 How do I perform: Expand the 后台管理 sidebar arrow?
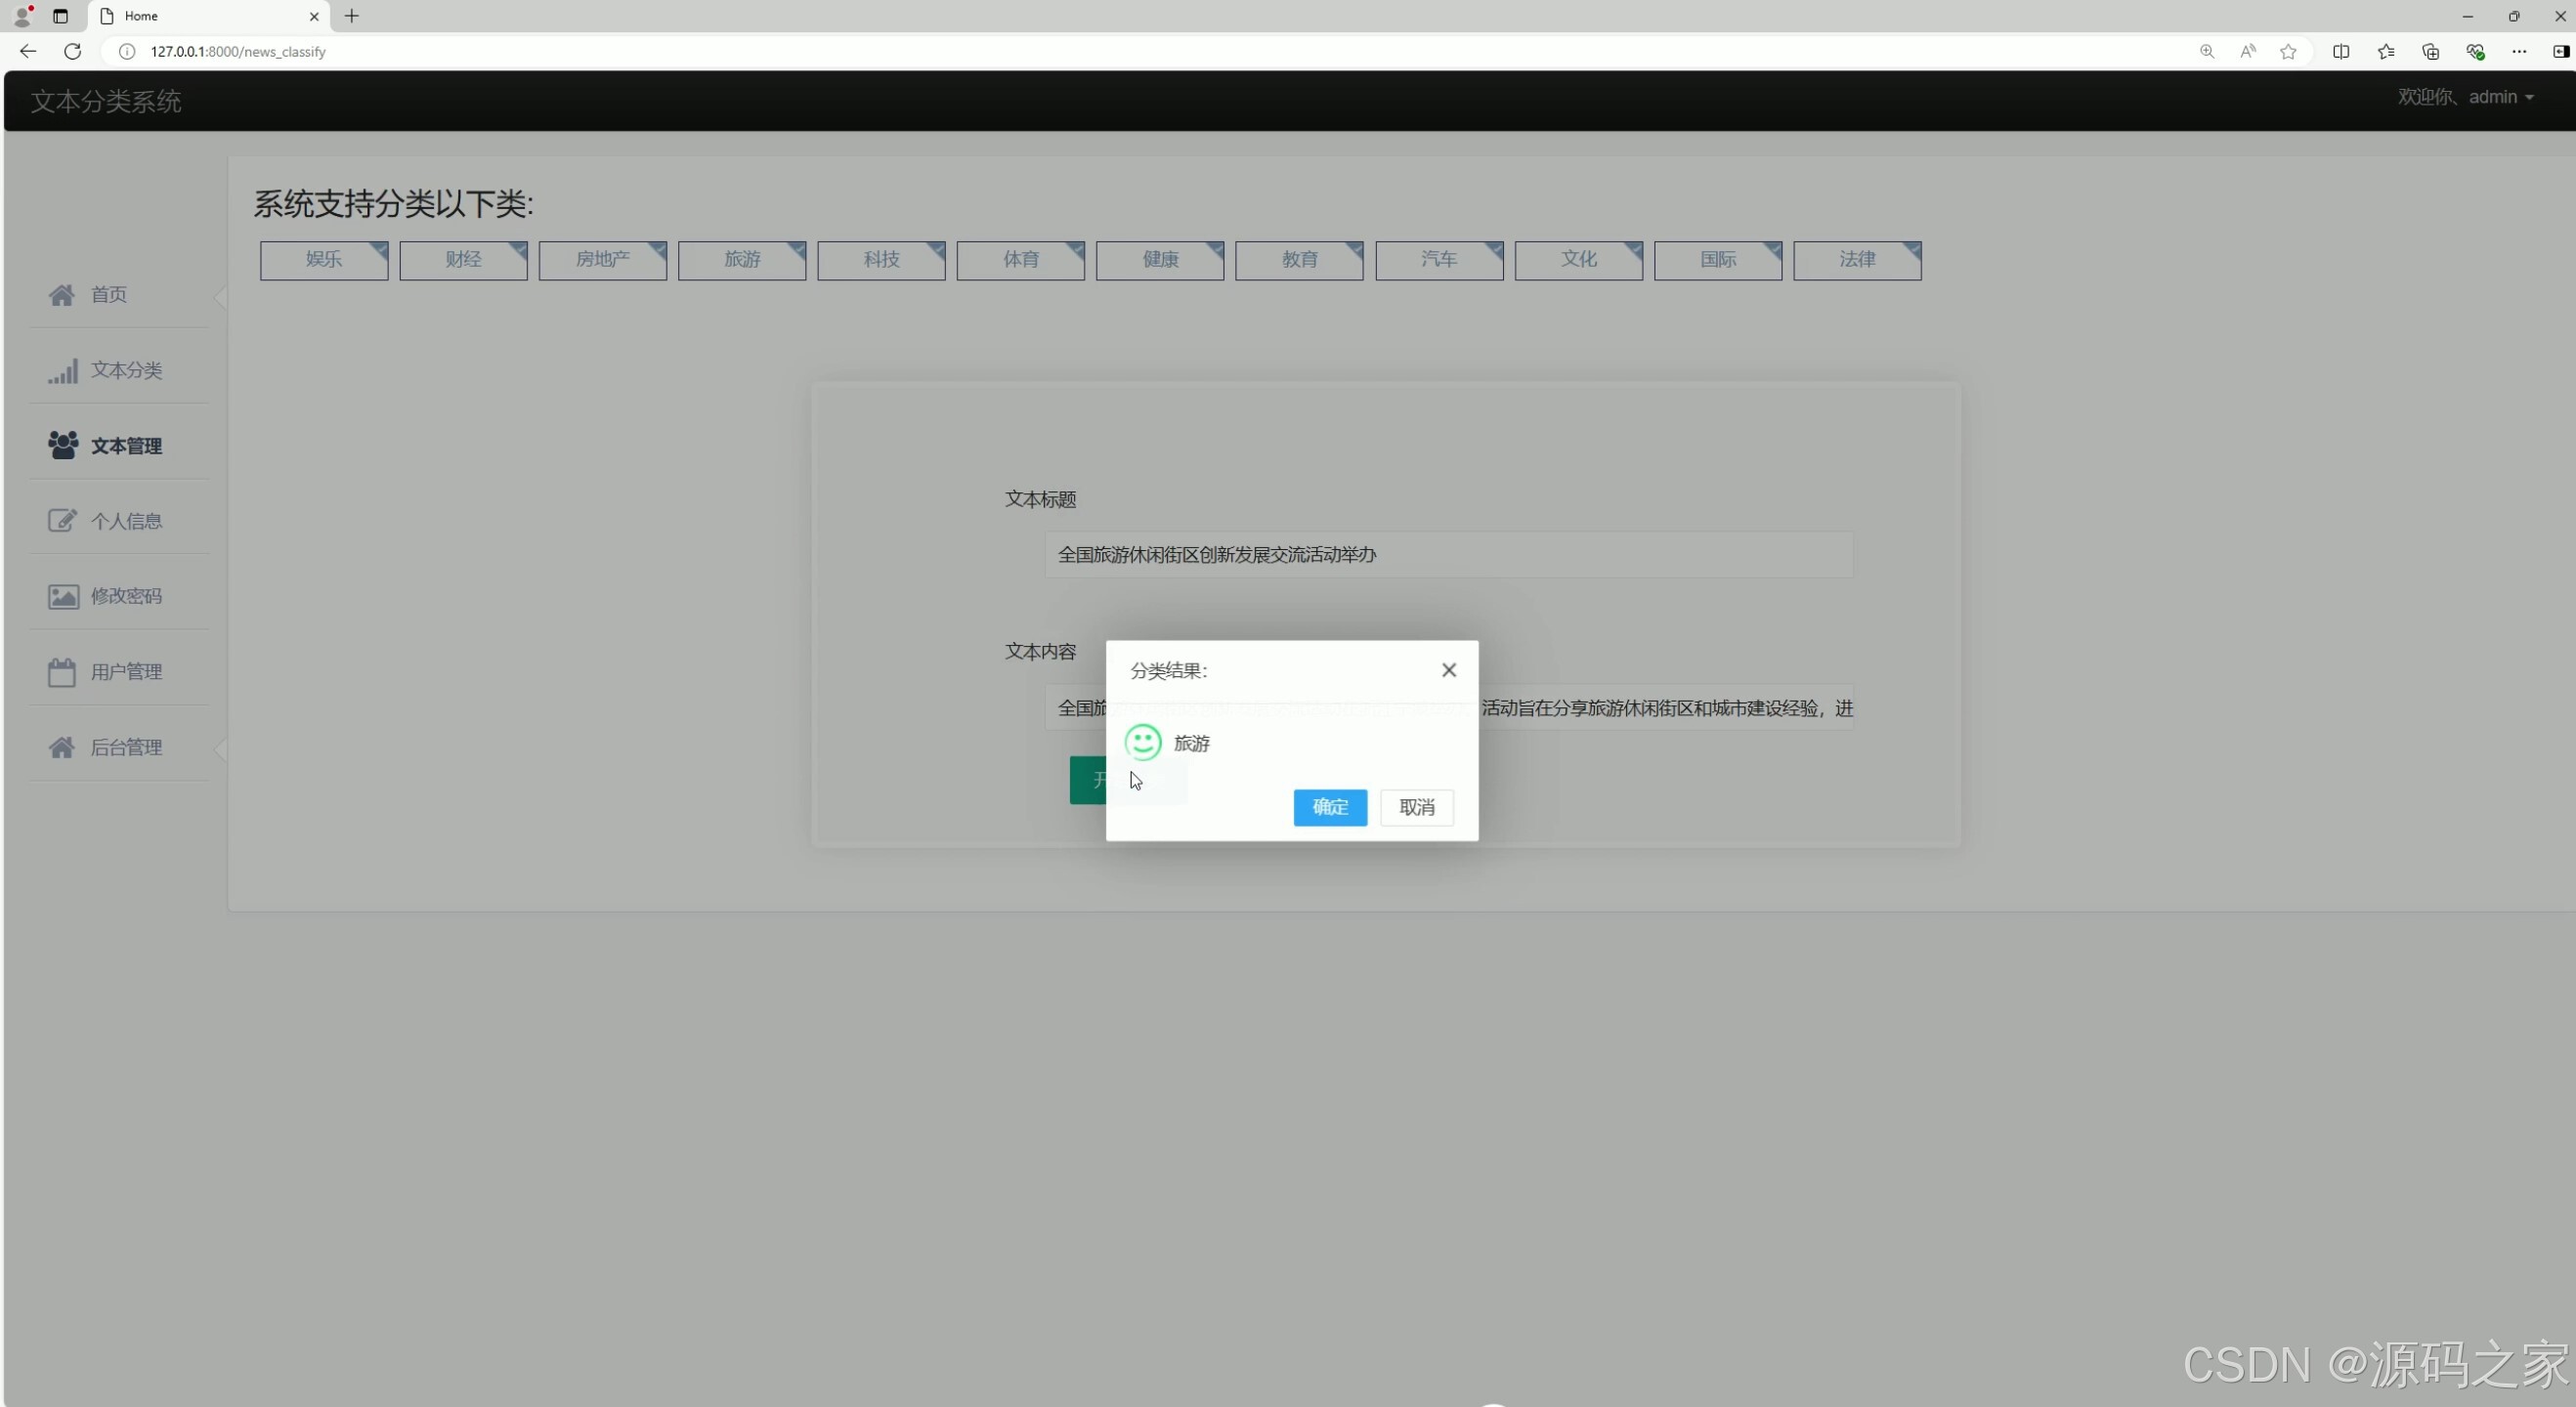(x=220, y=749)
